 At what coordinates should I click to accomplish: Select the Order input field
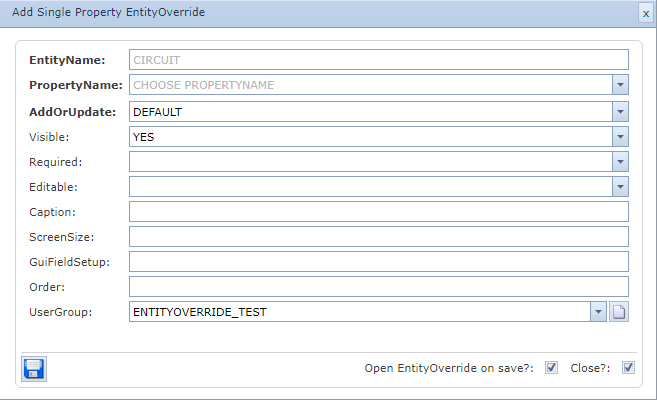(378, 286)
